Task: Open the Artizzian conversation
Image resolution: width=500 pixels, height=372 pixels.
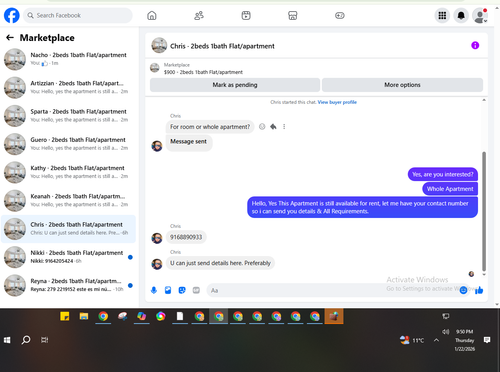Action: click(68, 87)
